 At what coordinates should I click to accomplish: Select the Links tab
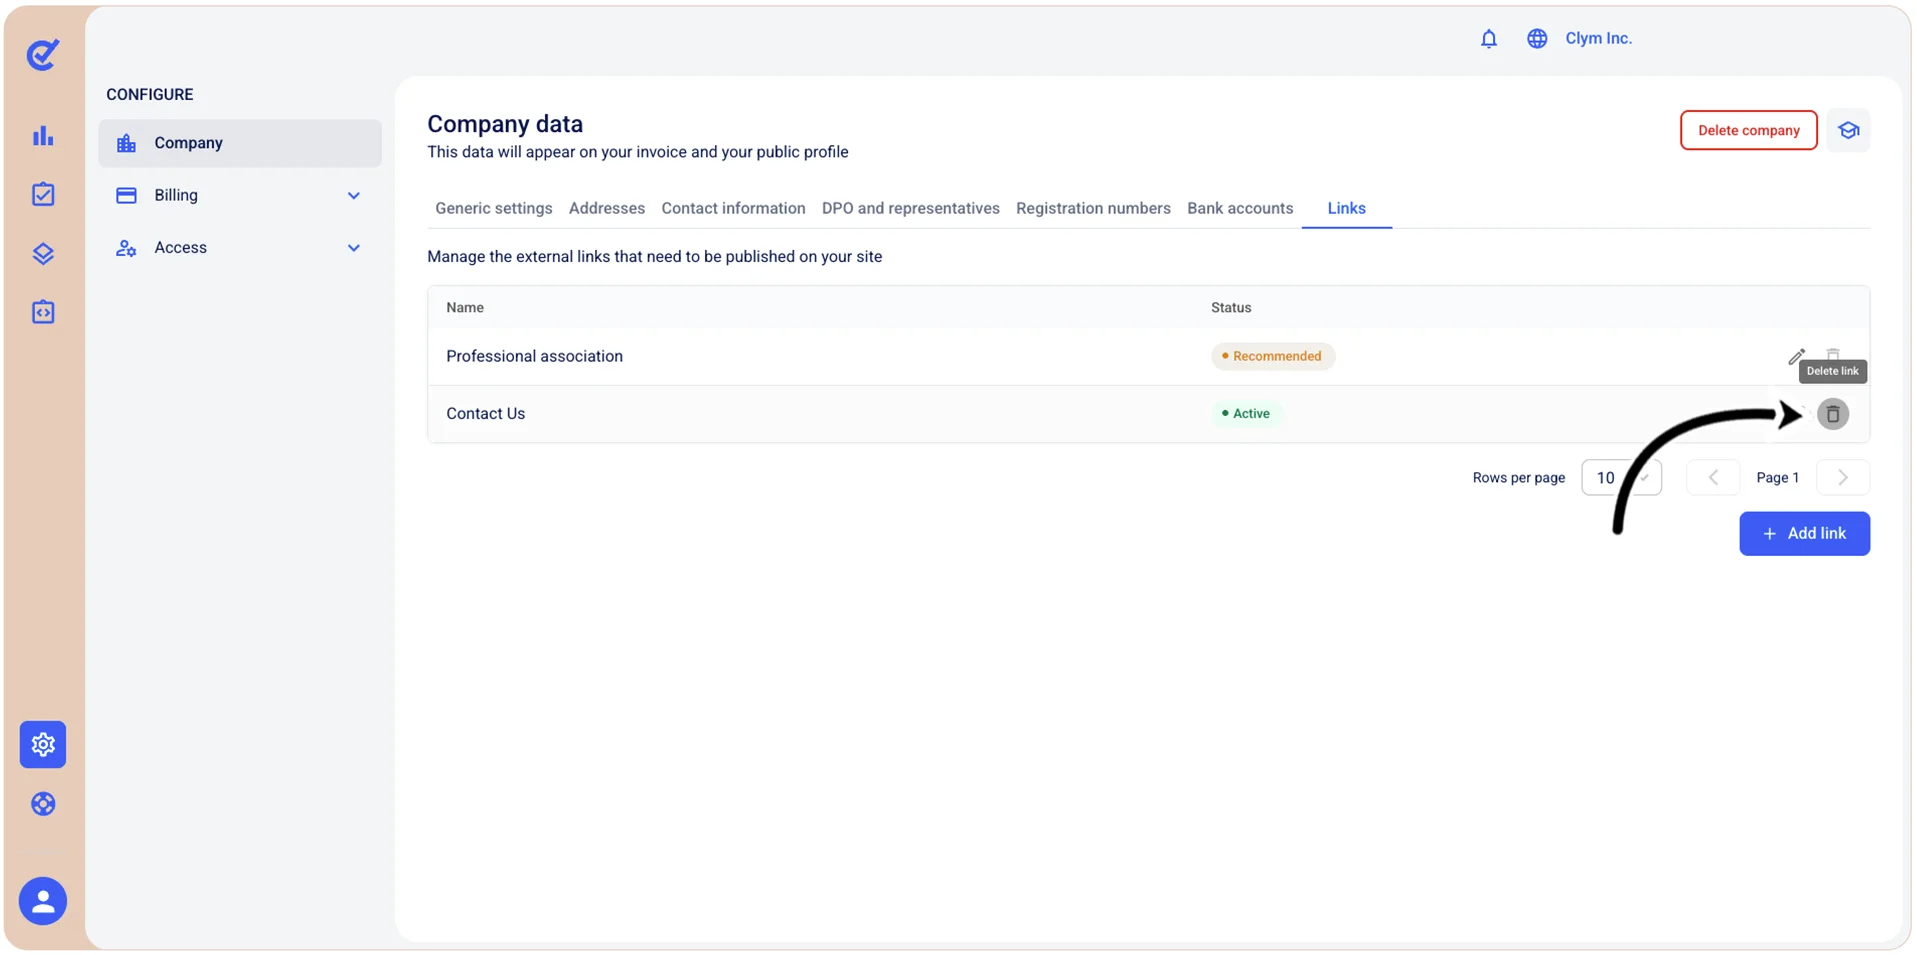pyautogui.click(x=1346, y=208)
